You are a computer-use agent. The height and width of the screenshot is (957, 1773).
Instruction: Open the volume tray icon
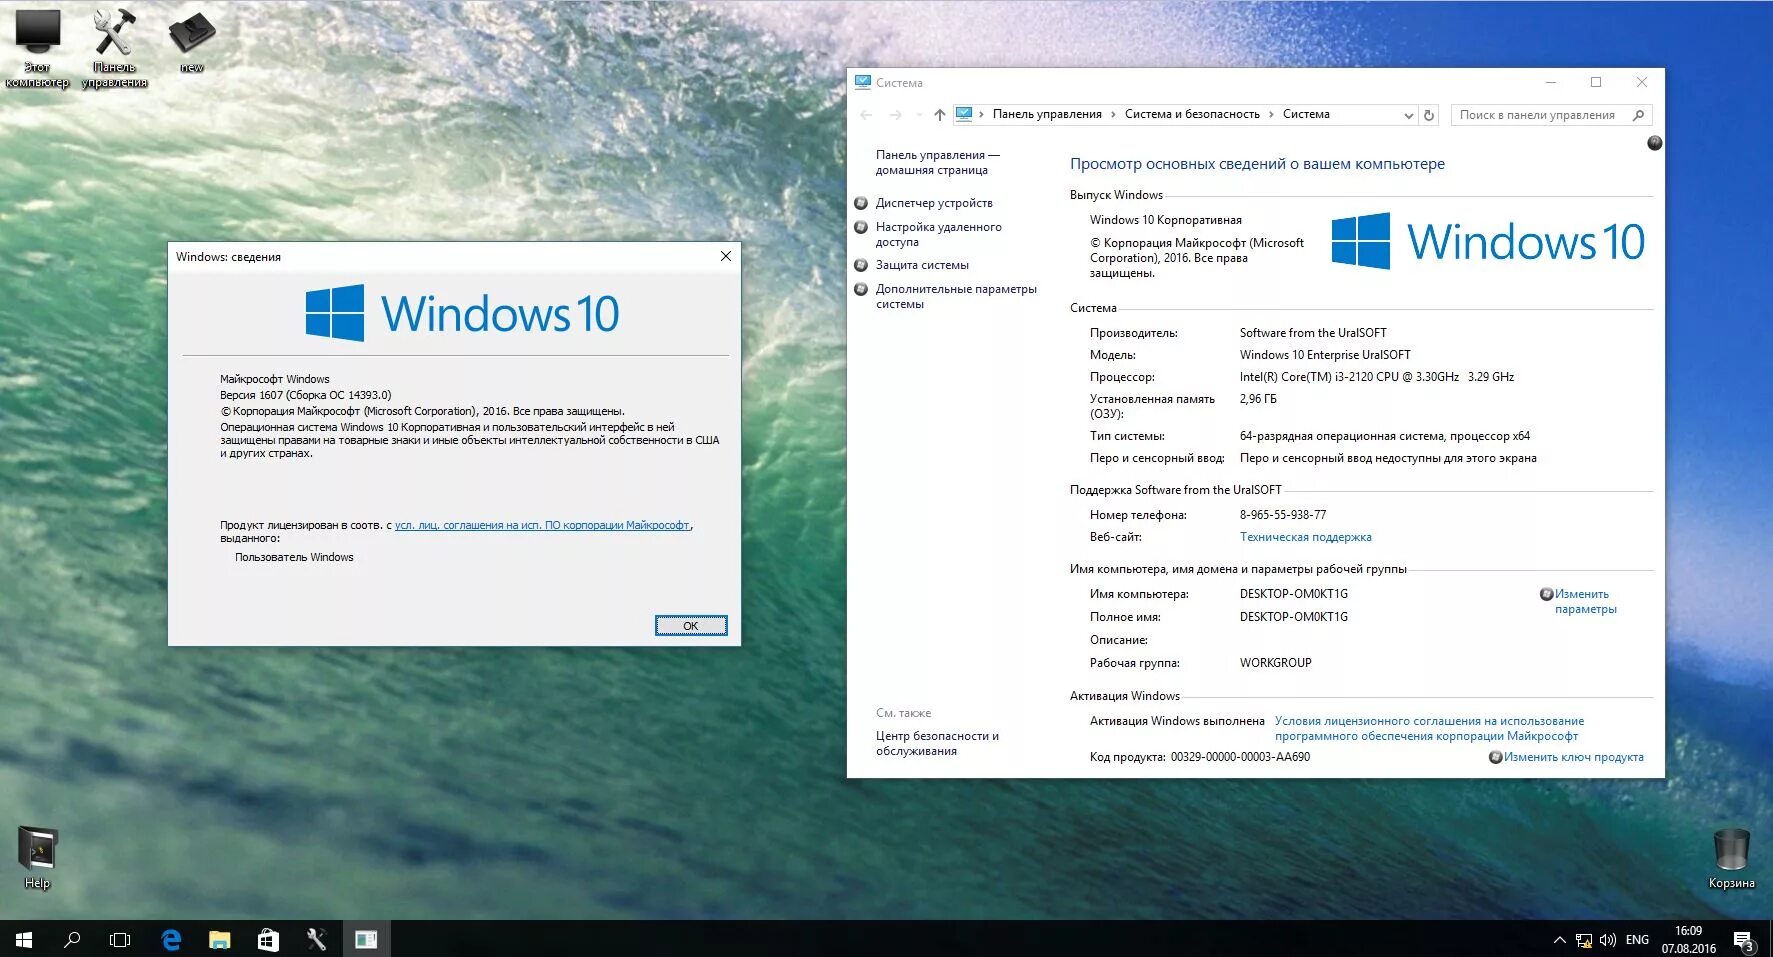pos(1608,940)
